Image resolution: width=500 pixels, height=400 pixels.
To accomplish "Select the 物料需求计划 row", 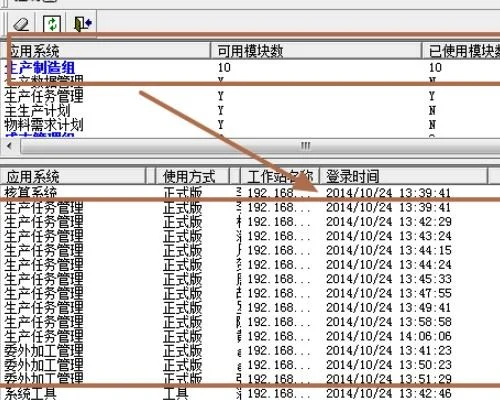I will [x=250, y=125].
